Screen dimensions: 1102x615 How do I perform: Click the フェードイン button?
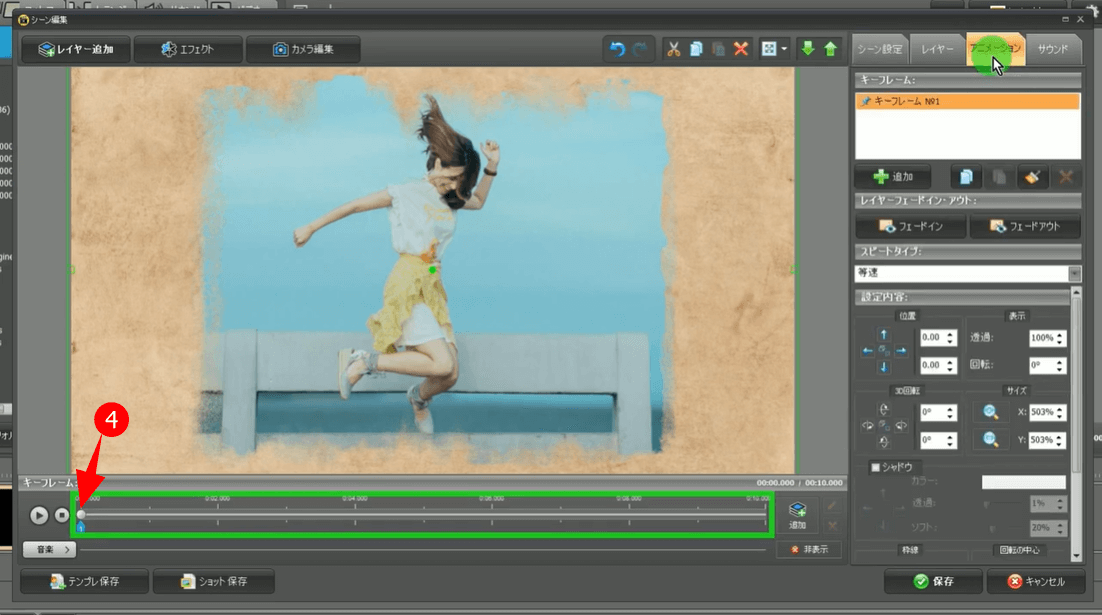coord(910,227)
